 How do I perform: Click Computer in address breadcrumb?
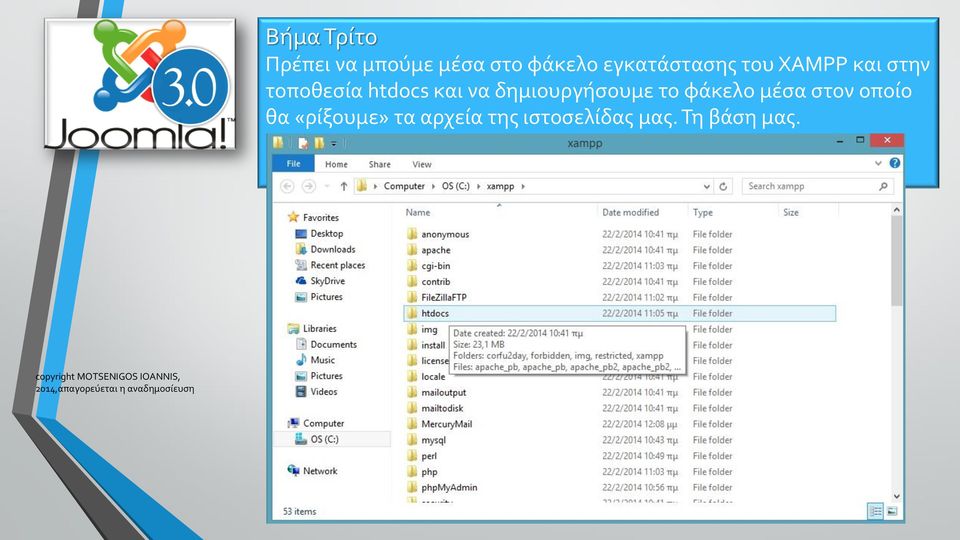click(404, 186)
